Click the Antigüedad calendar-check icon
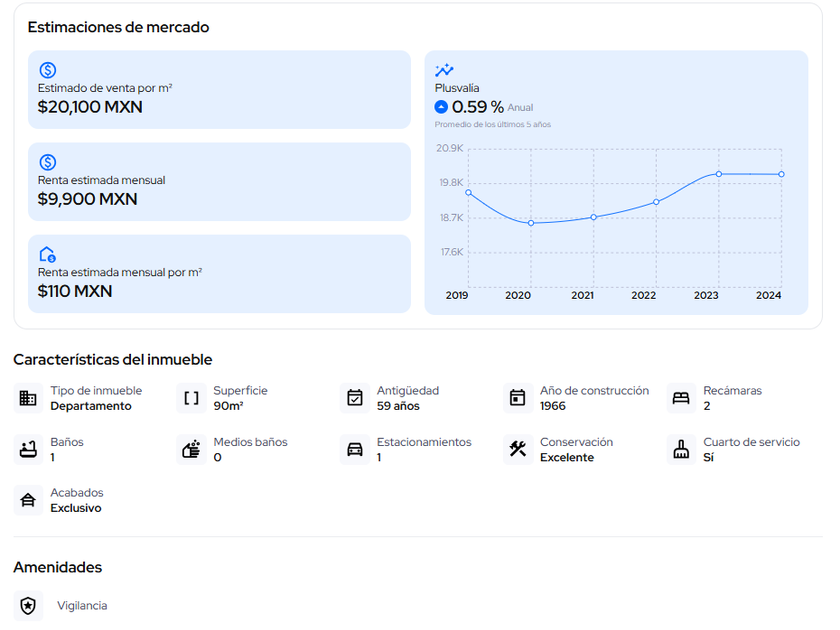The image size is (840, 630). click(x=354, y=398)
